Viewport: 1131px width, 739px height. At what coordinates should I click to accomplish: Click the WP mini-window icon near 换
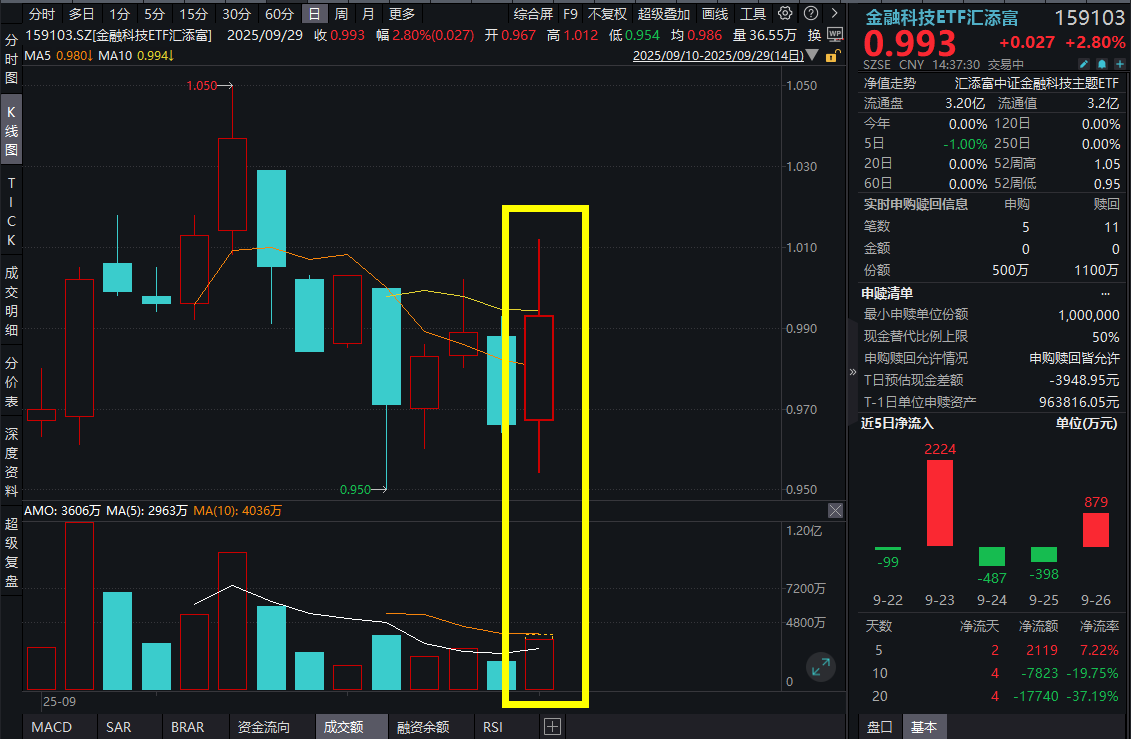point(837,34)
